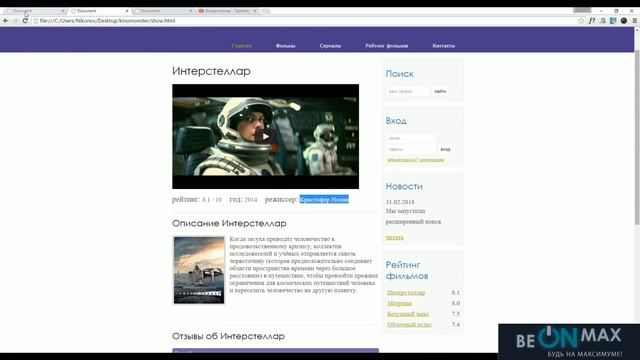Click the 8.0 score beside Матрица
The height and width of the screenshot is (360, 640).
pos(456,303)
